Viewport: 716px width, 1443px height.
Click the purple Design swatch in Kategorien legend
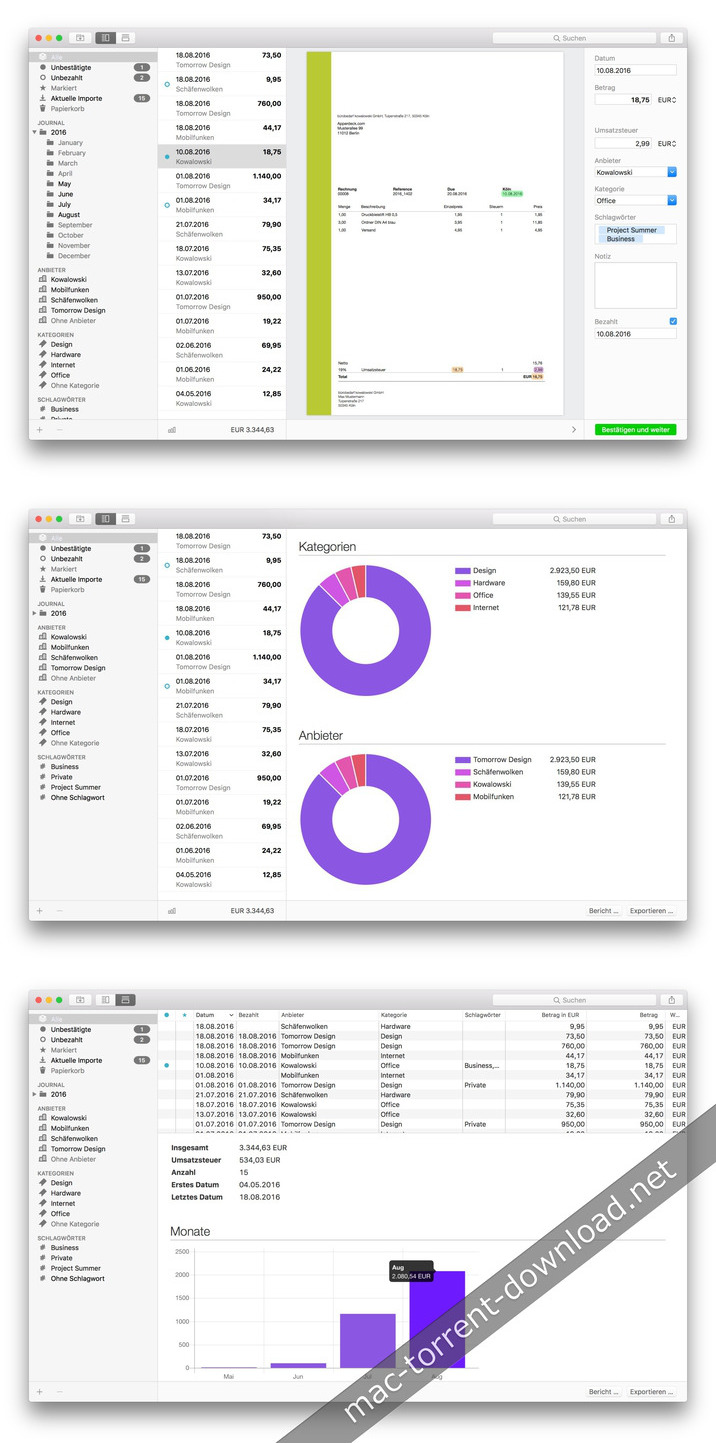[x=462, y=571]
